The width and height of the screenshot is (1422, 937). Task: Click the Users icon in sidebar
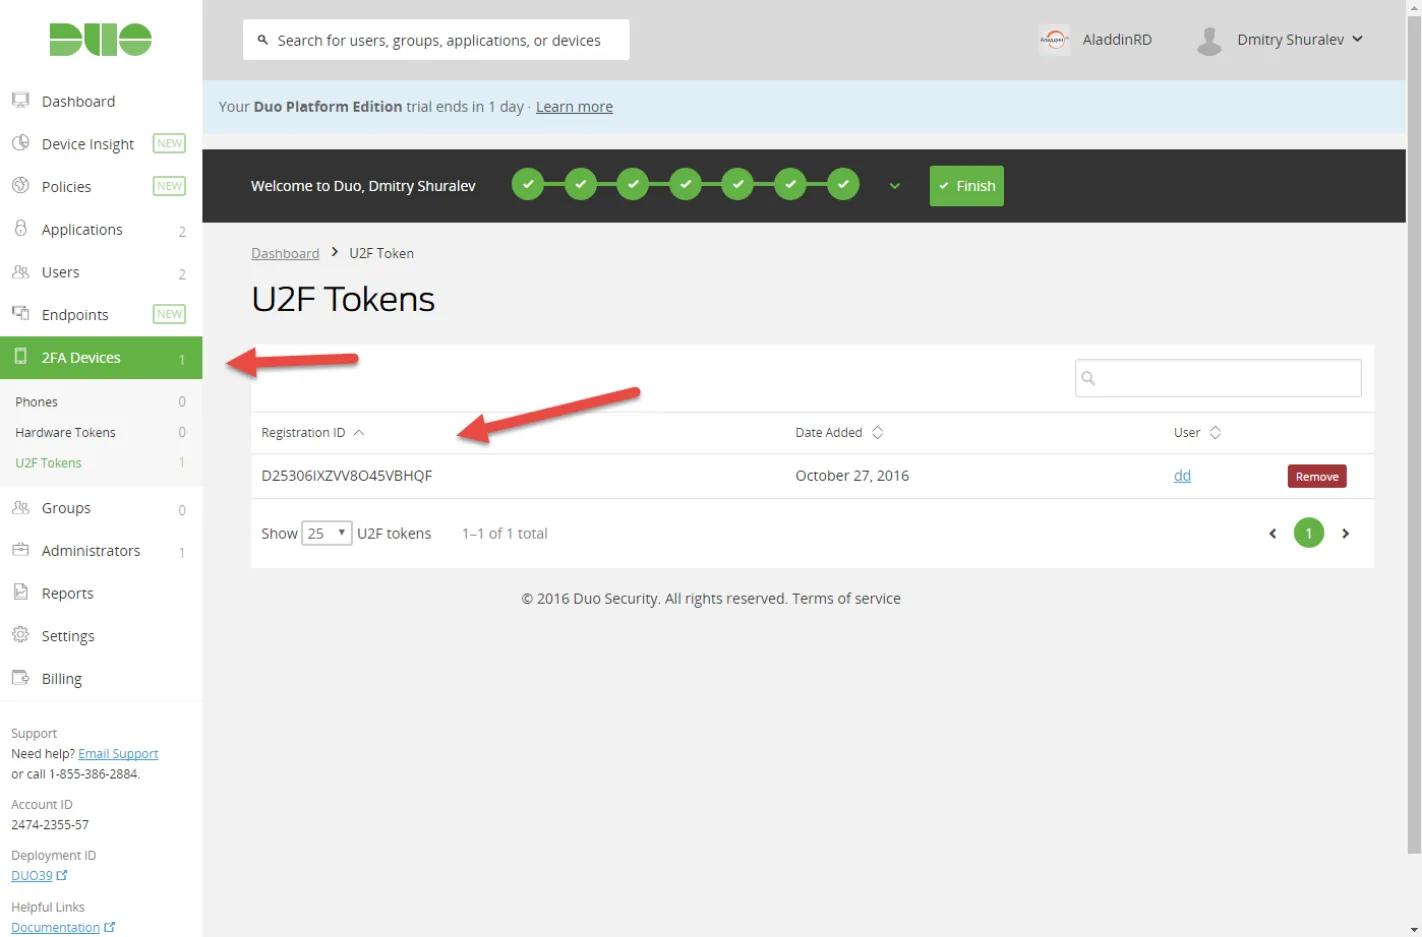20,271
